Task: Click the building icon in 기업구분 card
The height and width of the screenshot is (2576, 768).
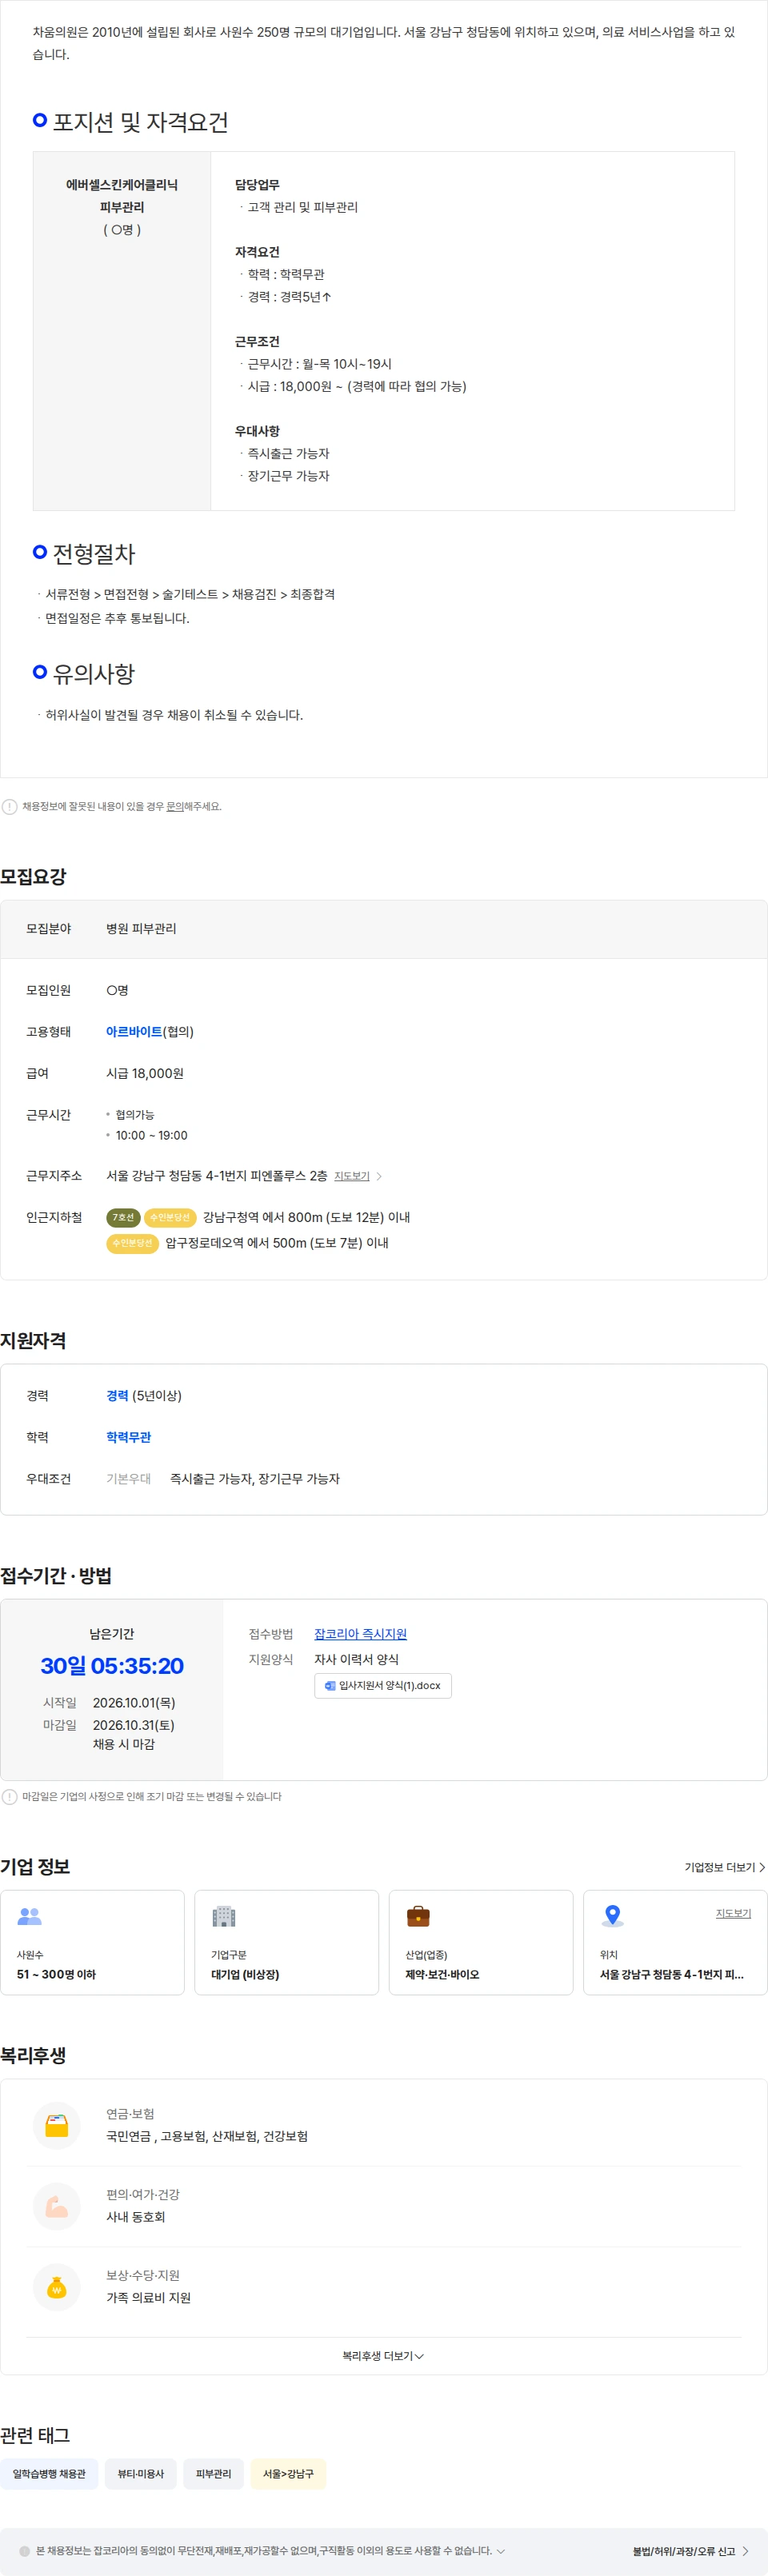Action: (224, 1916)
